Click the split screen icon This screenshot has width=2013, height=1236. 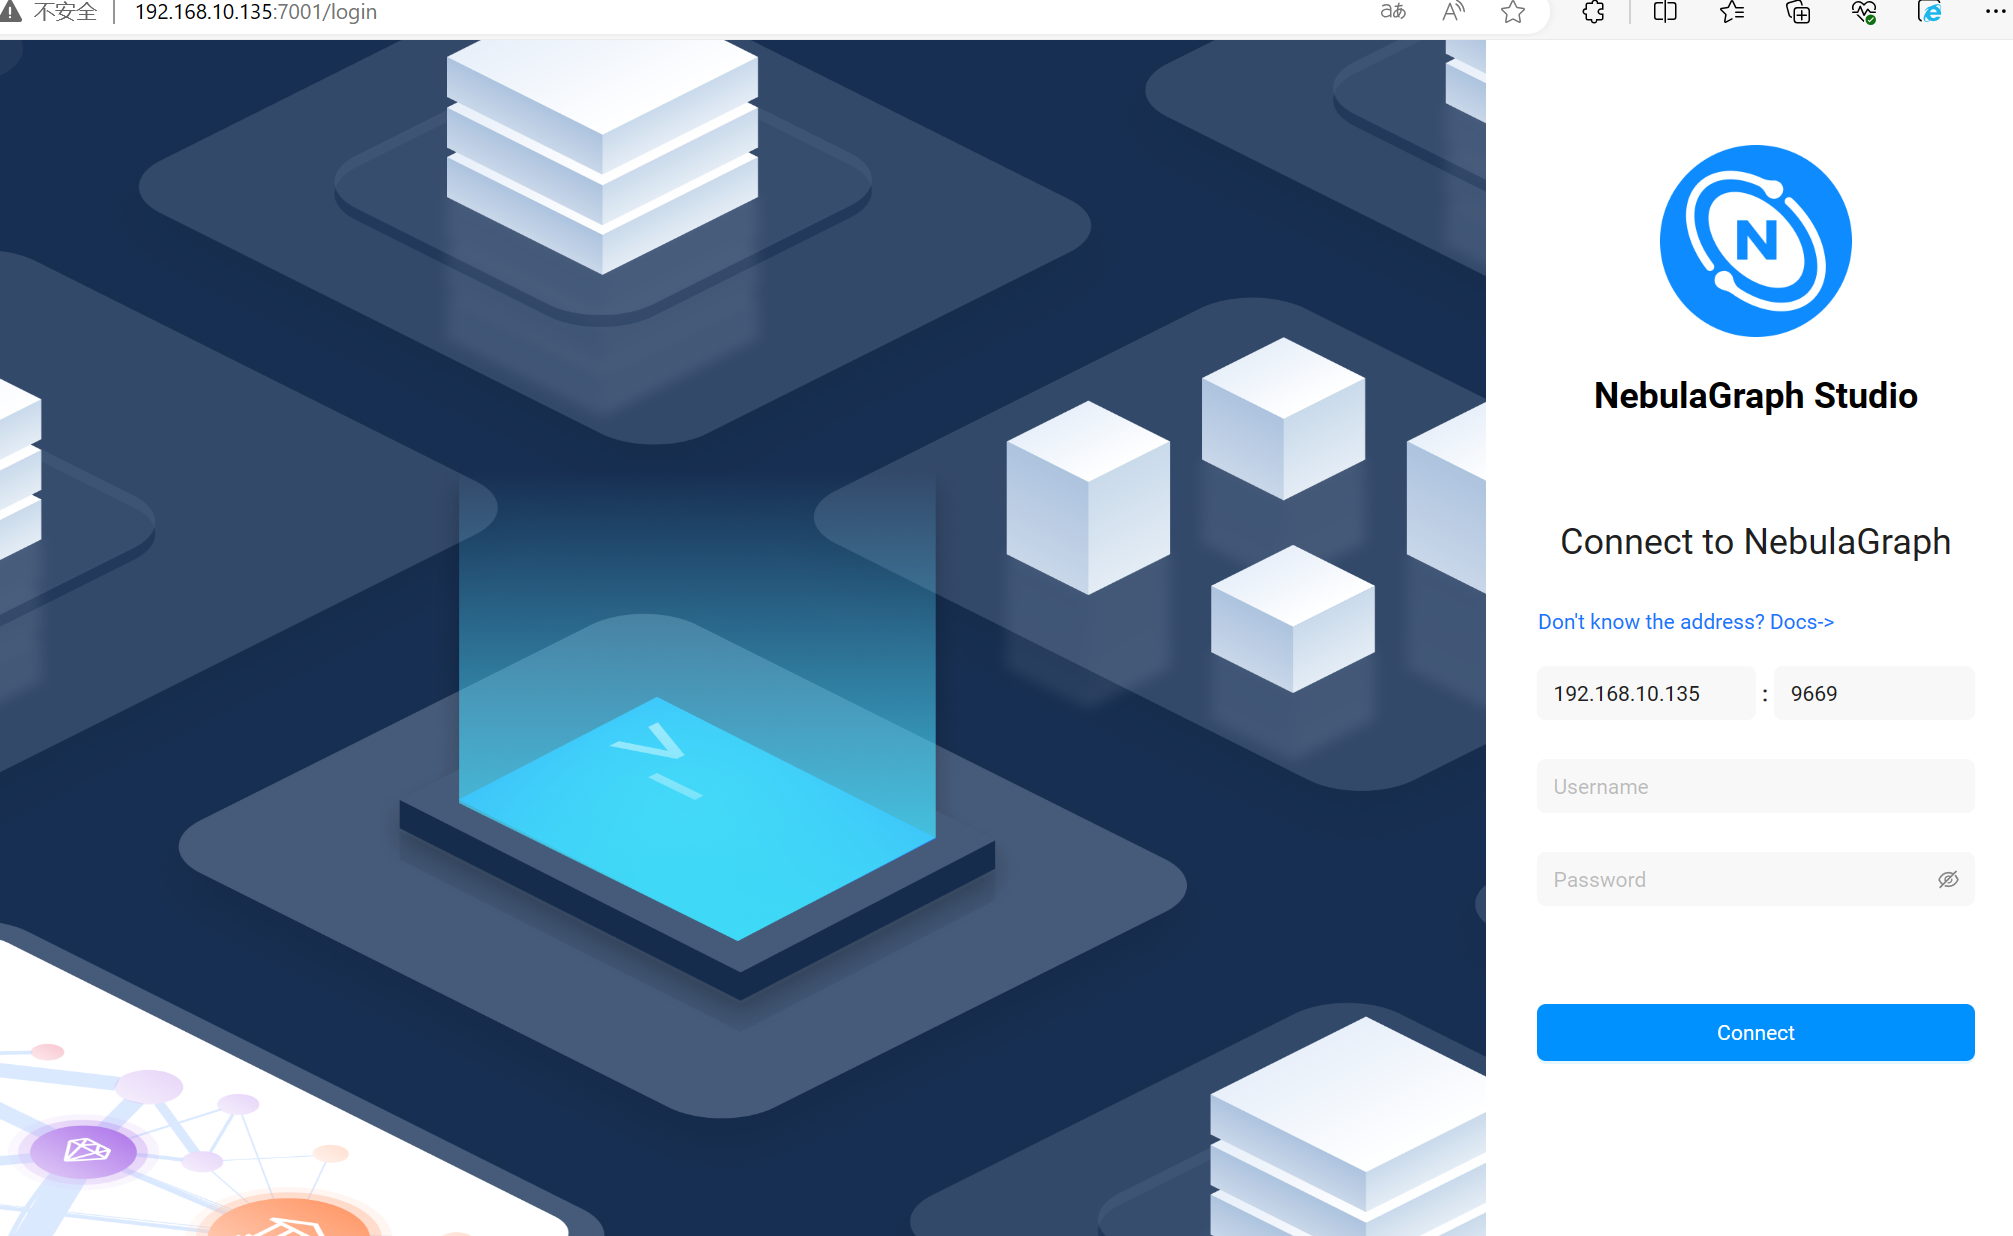(x=1665, y=12)
